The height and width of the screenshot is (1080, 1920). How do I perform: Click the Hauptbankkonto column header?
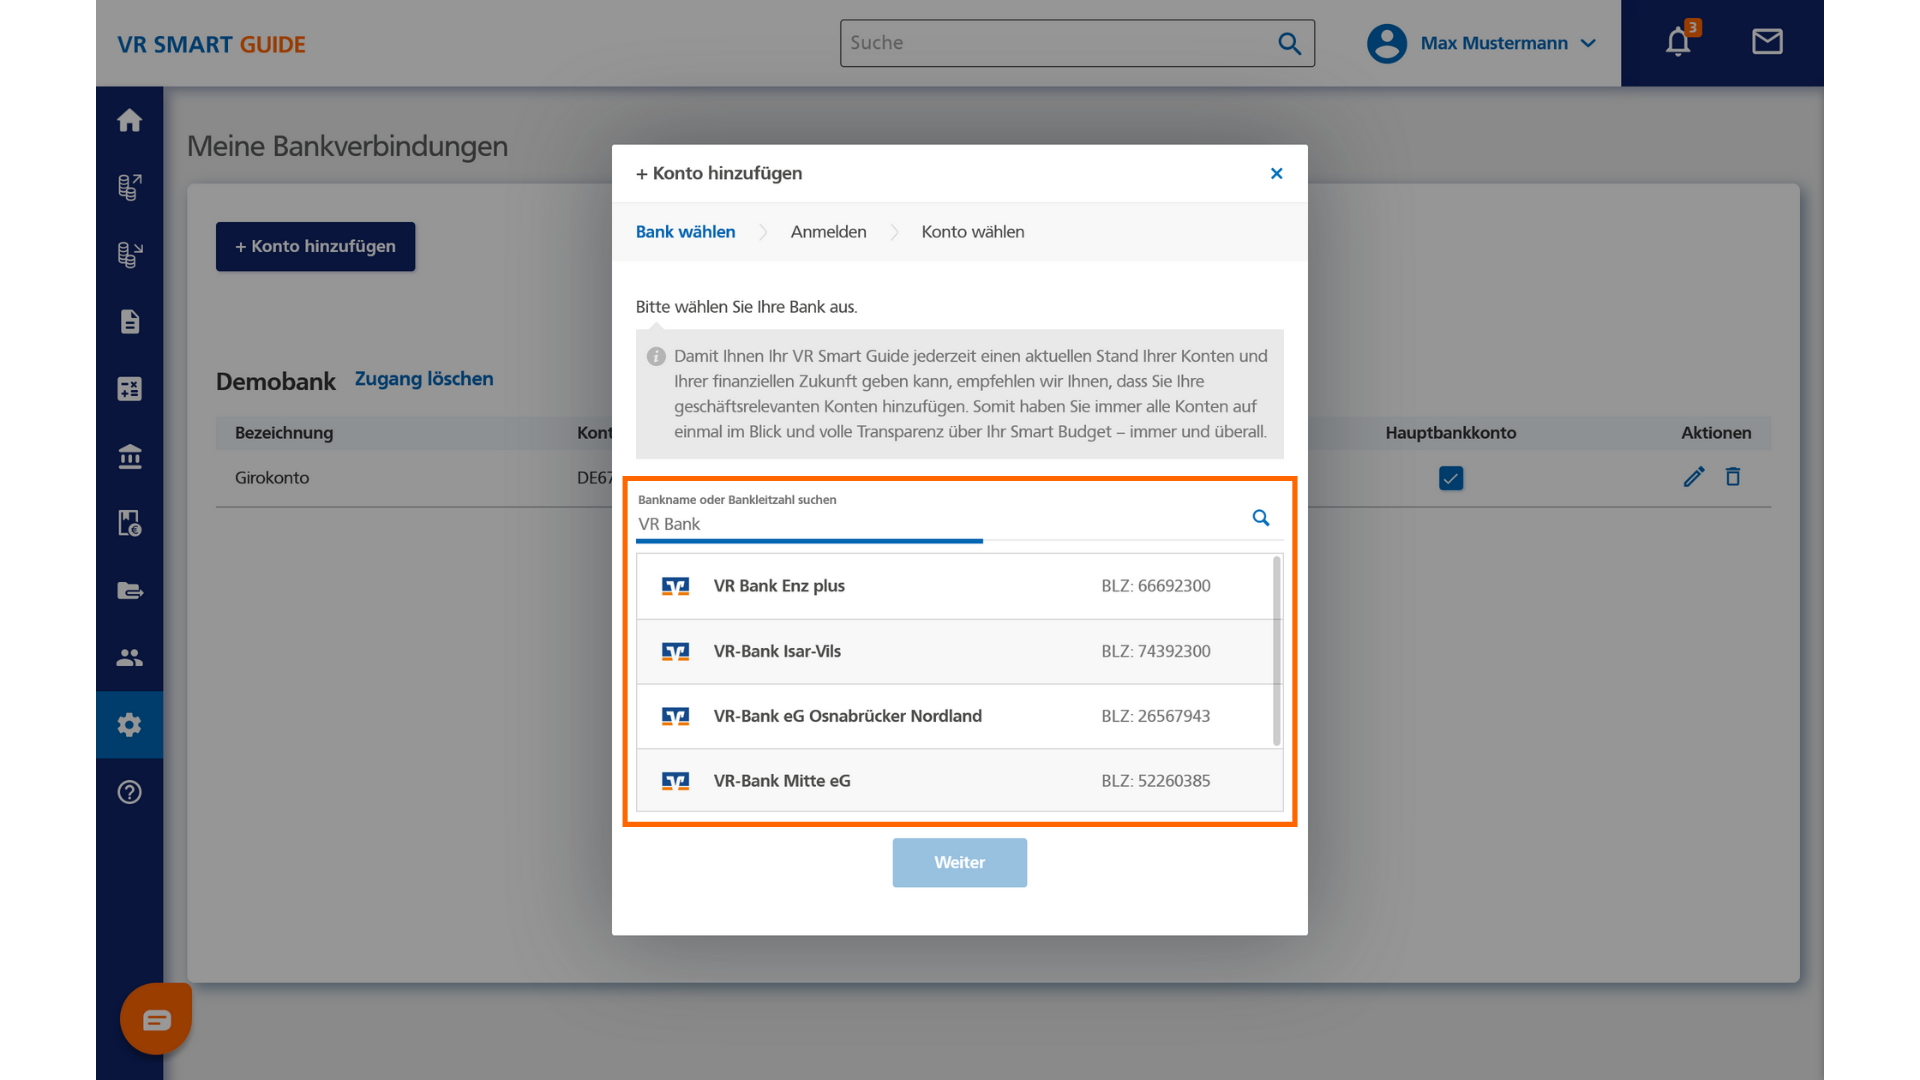point(1451,433)
